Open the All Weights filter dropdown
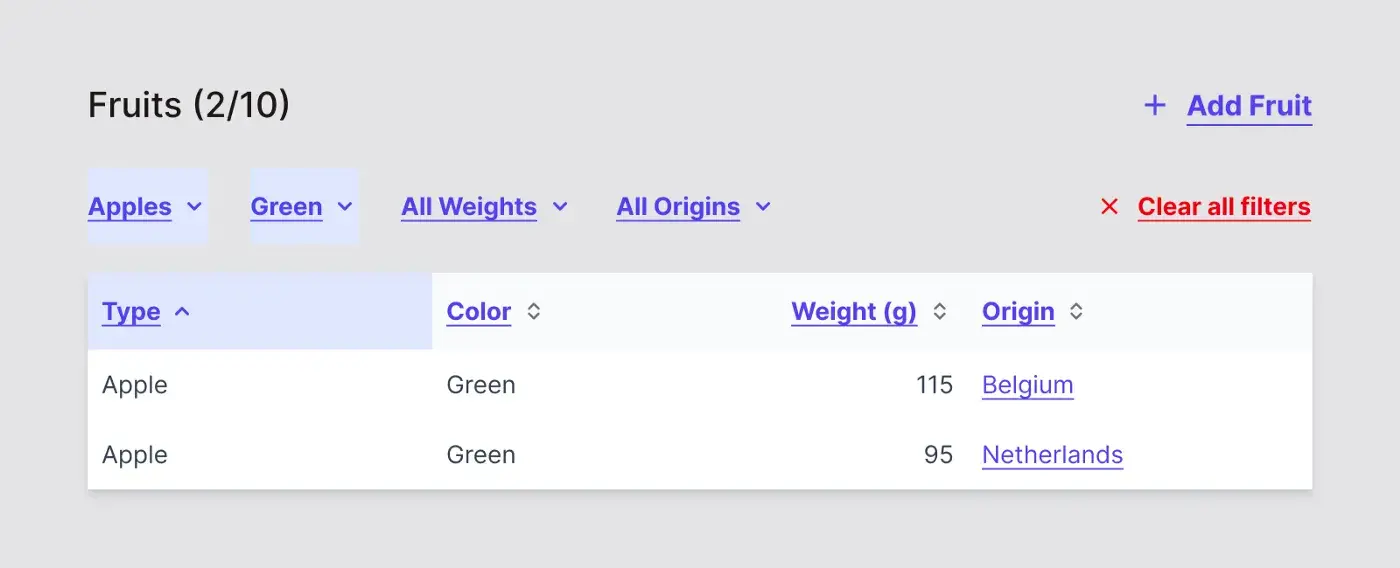The image size is (1400, 568). pyautogui.click(x=469, y=207)
